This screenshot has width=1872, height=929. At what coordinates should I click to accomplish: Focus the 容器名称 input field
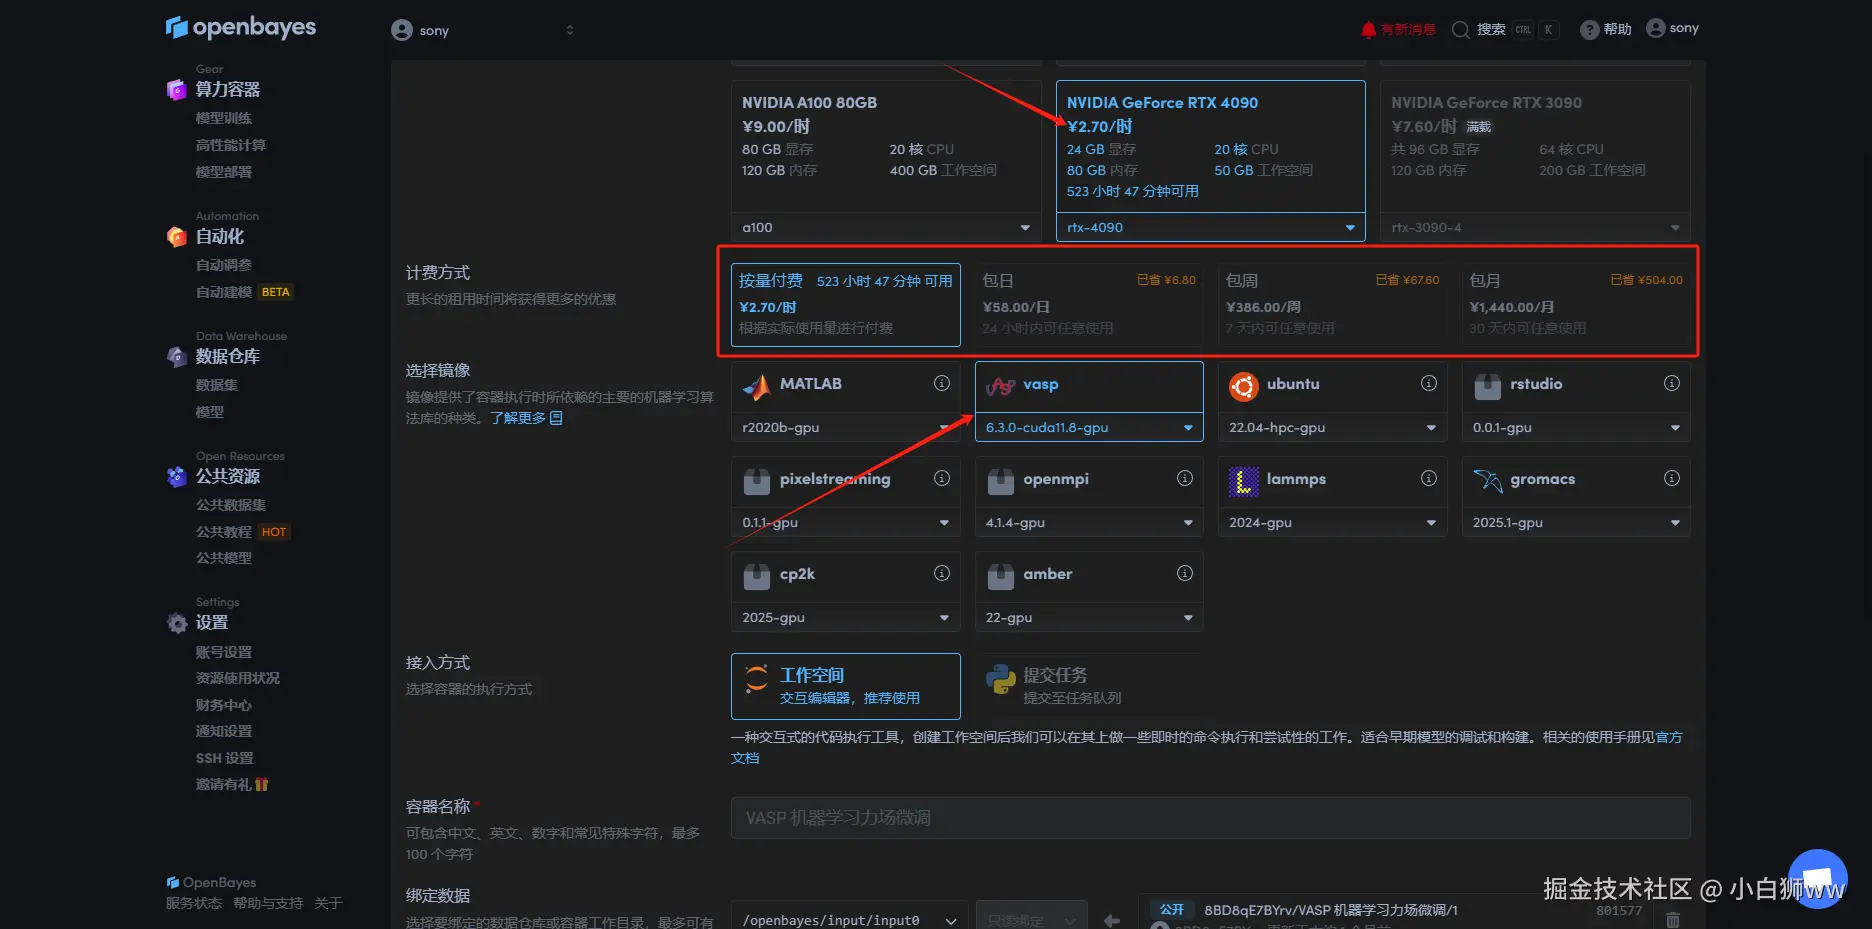point(1211,818)
